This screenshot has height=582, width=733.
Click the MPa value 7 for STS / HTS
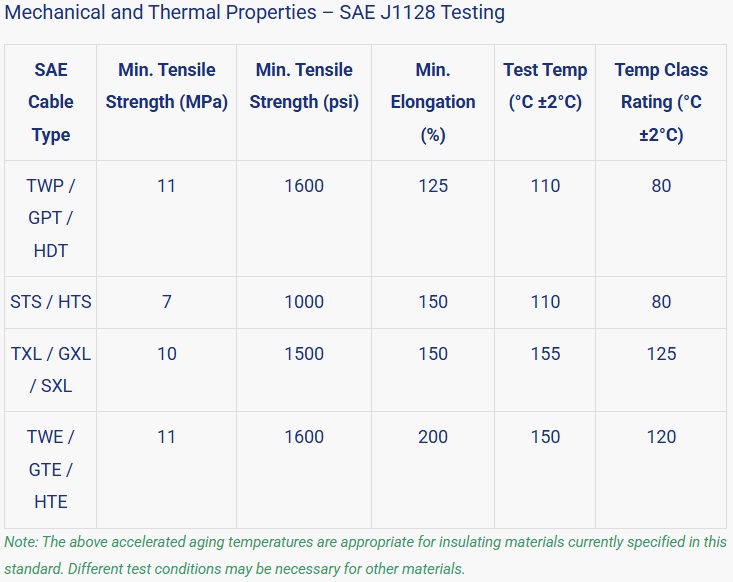tap(167, 302)
